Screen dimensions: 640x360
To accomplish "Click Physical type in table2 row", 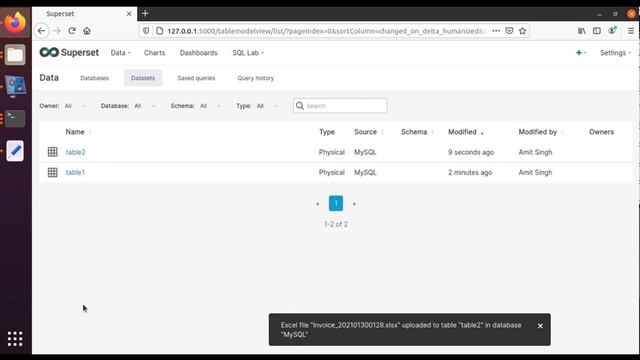I will (331, 152).
